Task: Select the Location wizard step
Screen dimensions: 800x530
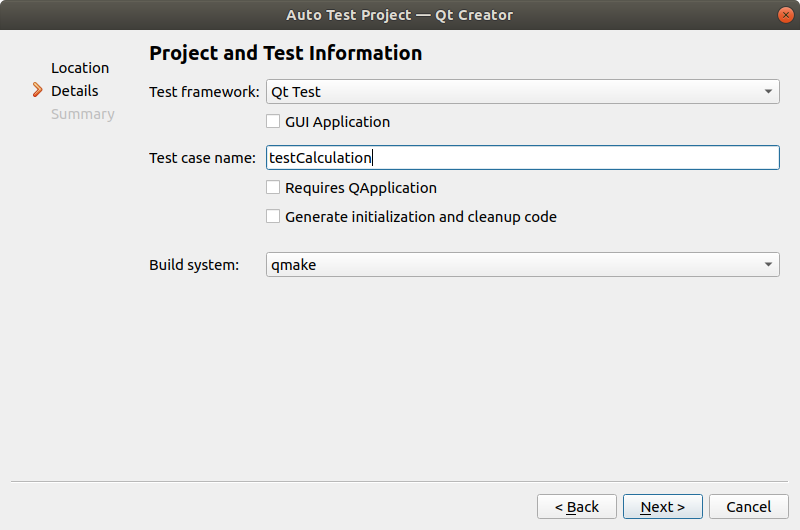Action: [80, 68]
